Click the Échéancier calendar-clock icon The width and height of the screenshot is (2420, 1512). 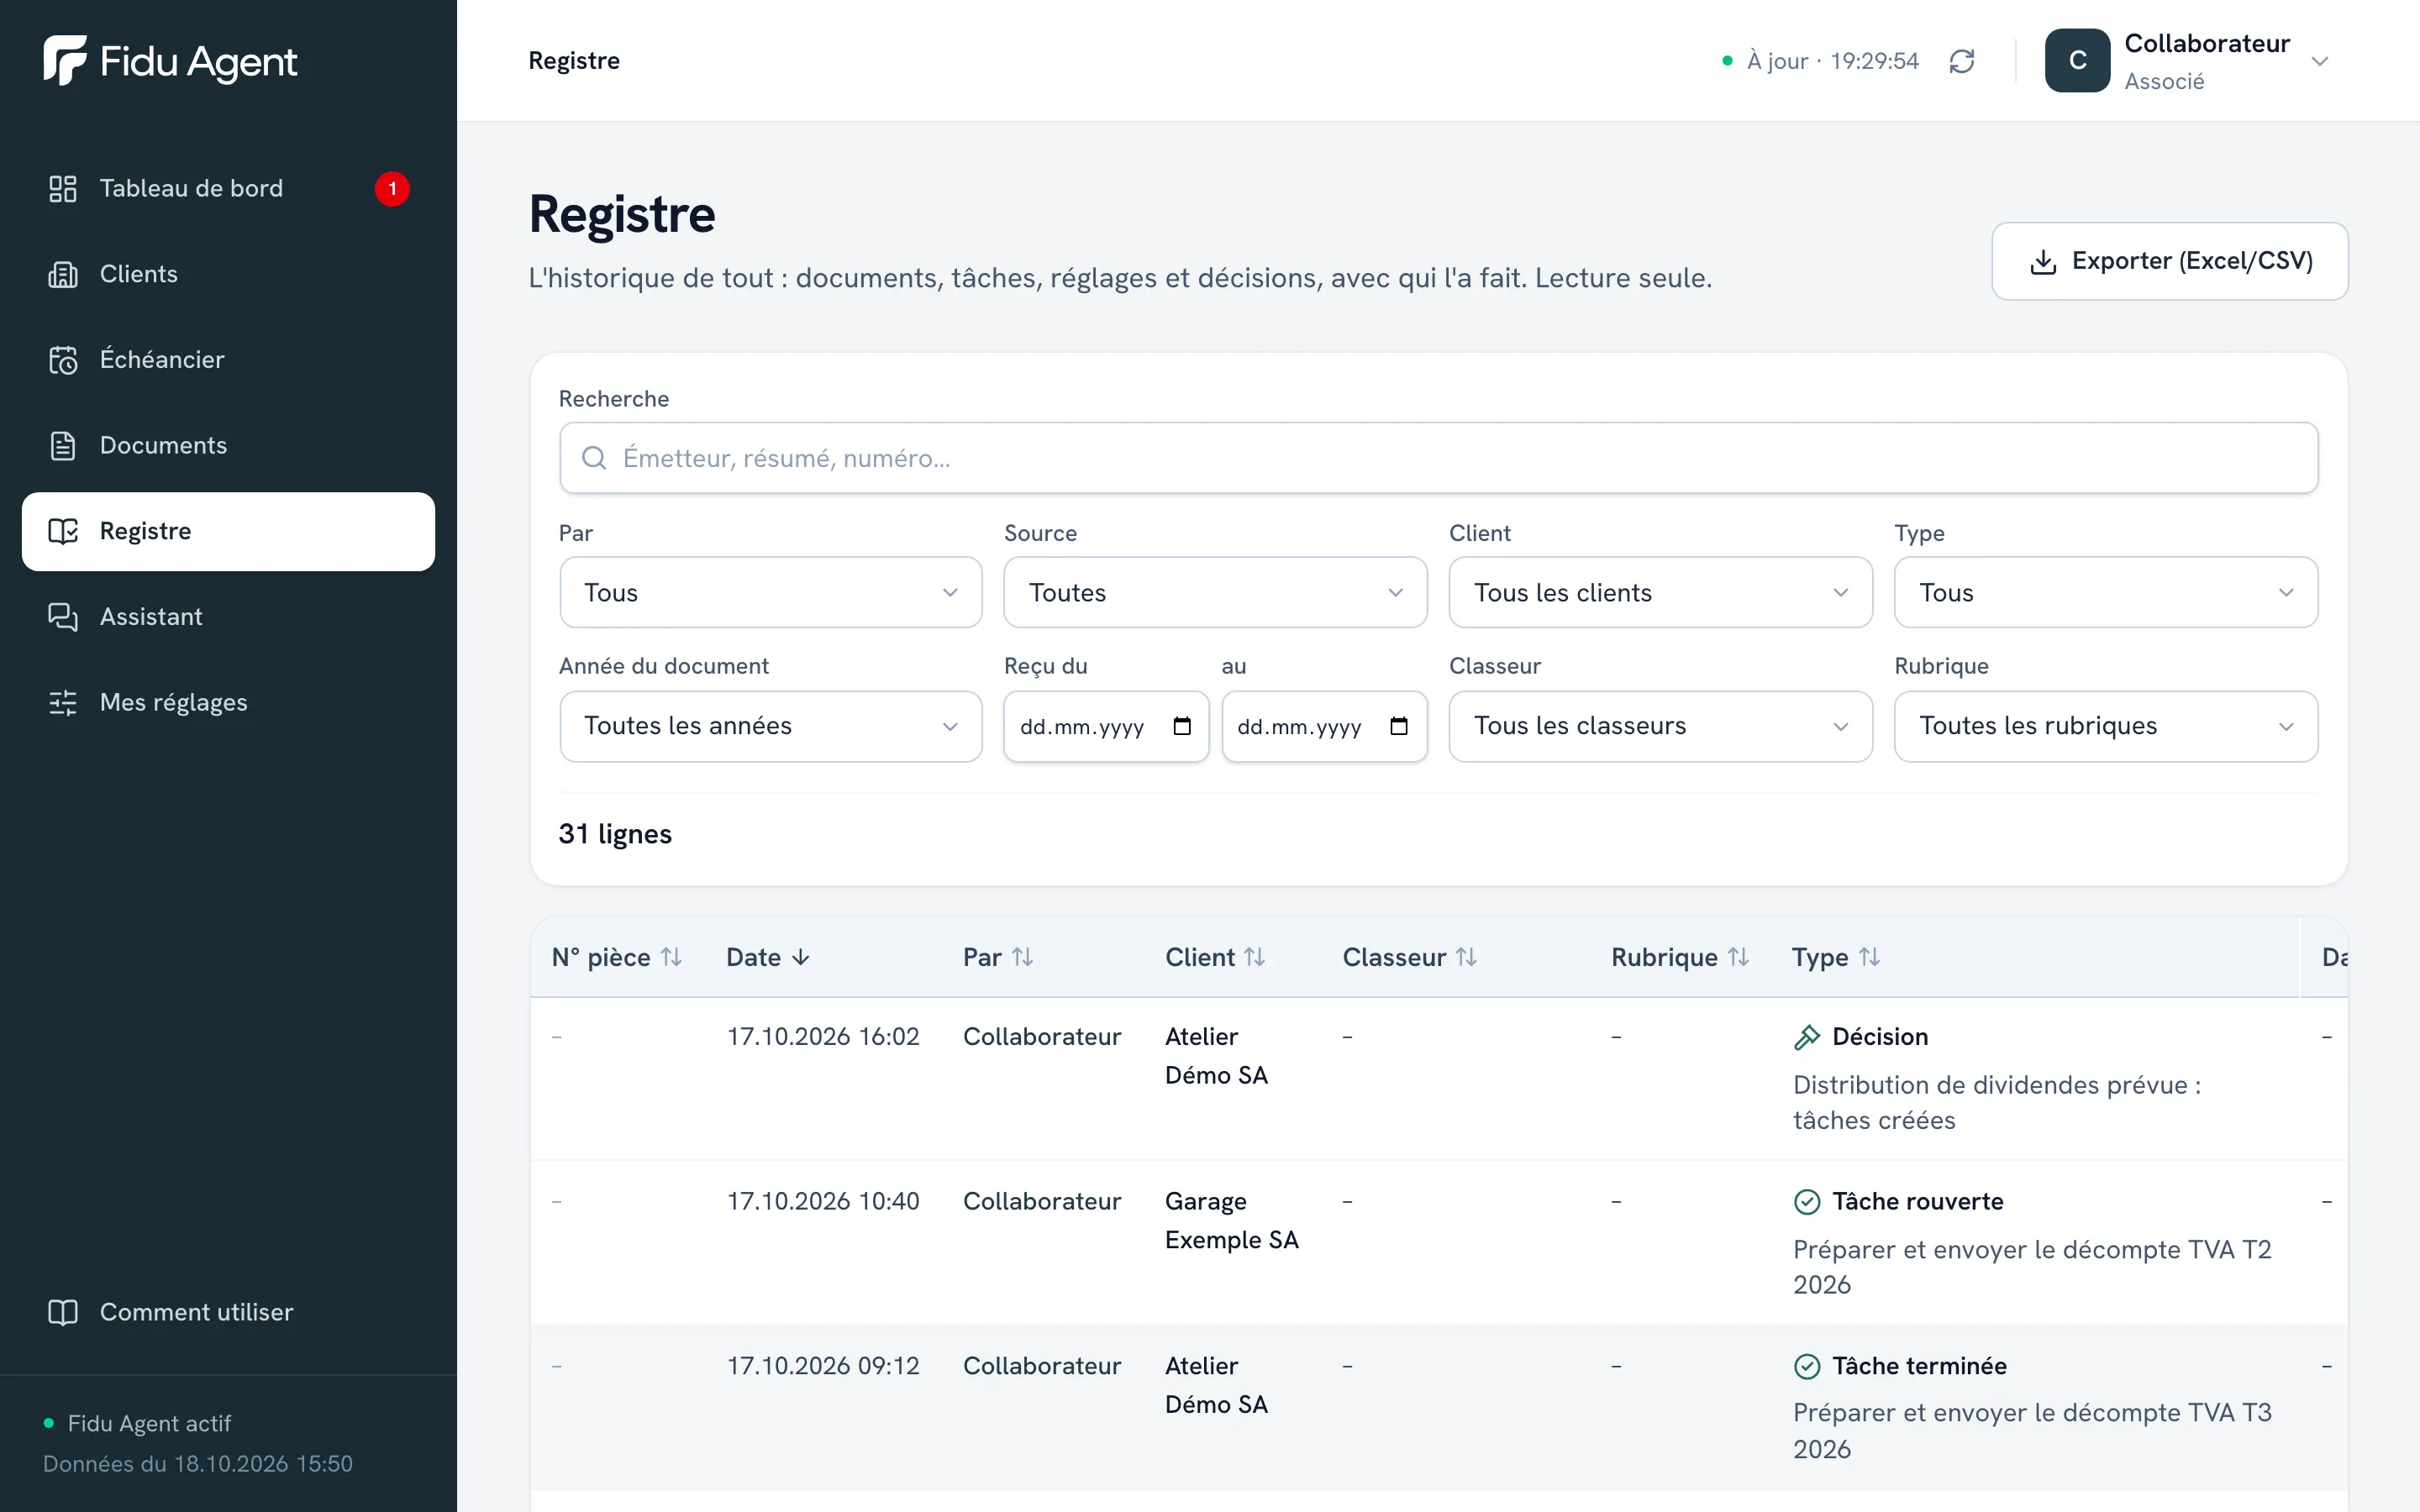pos(63,360)
